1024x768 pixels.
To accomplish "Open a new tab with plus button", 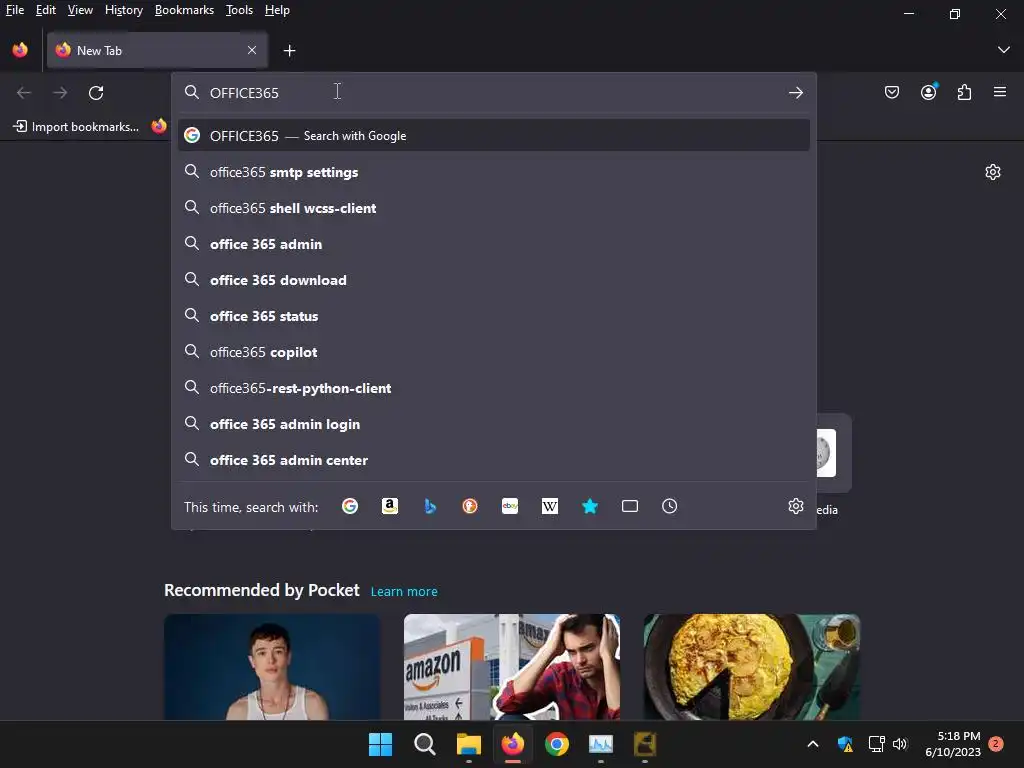I will click(x=289, y=50).
